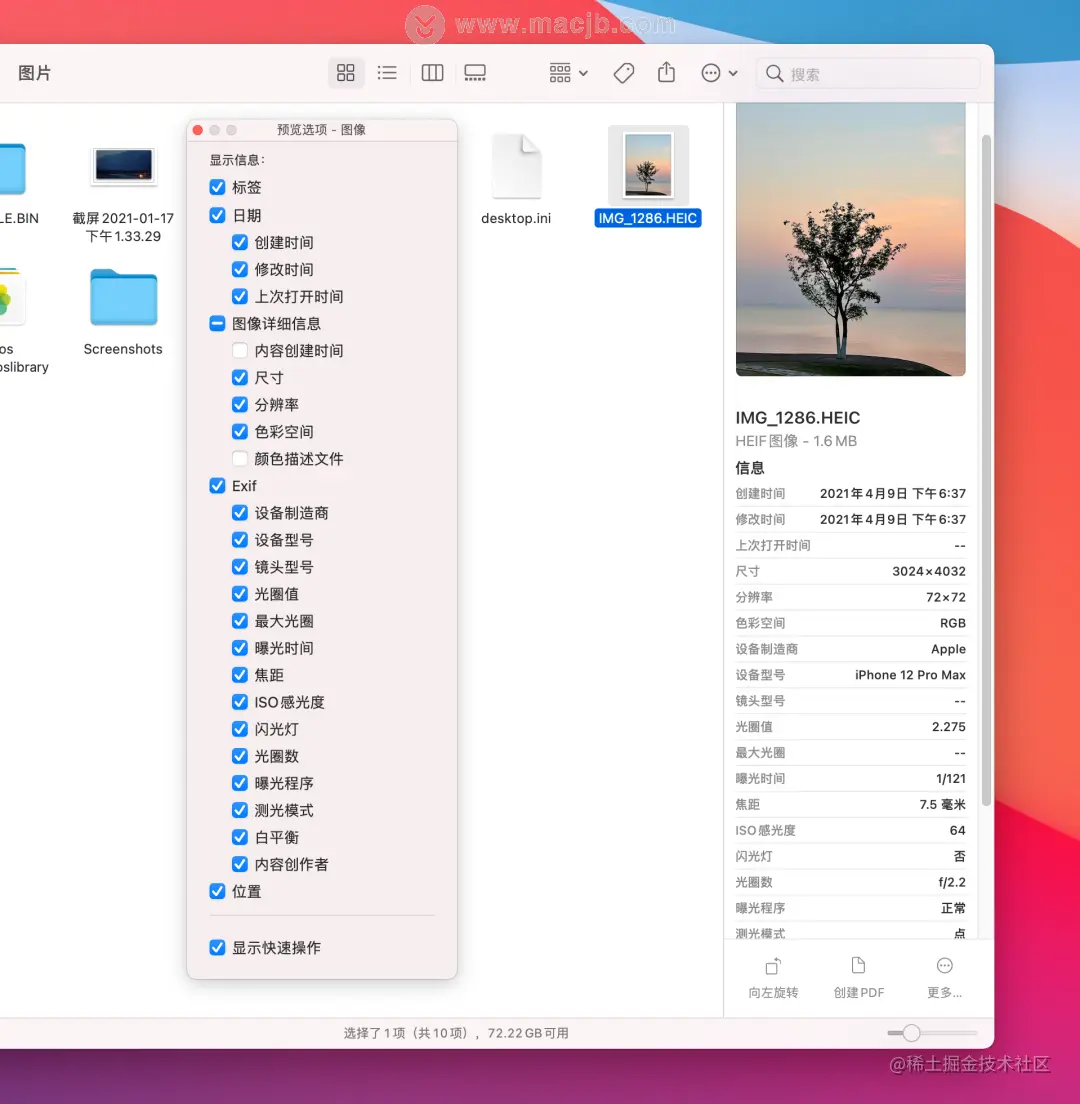Screen dimensions: 1080x1104
Task: Toggle the 分辨率 checkbox
Action: [240, 405]
